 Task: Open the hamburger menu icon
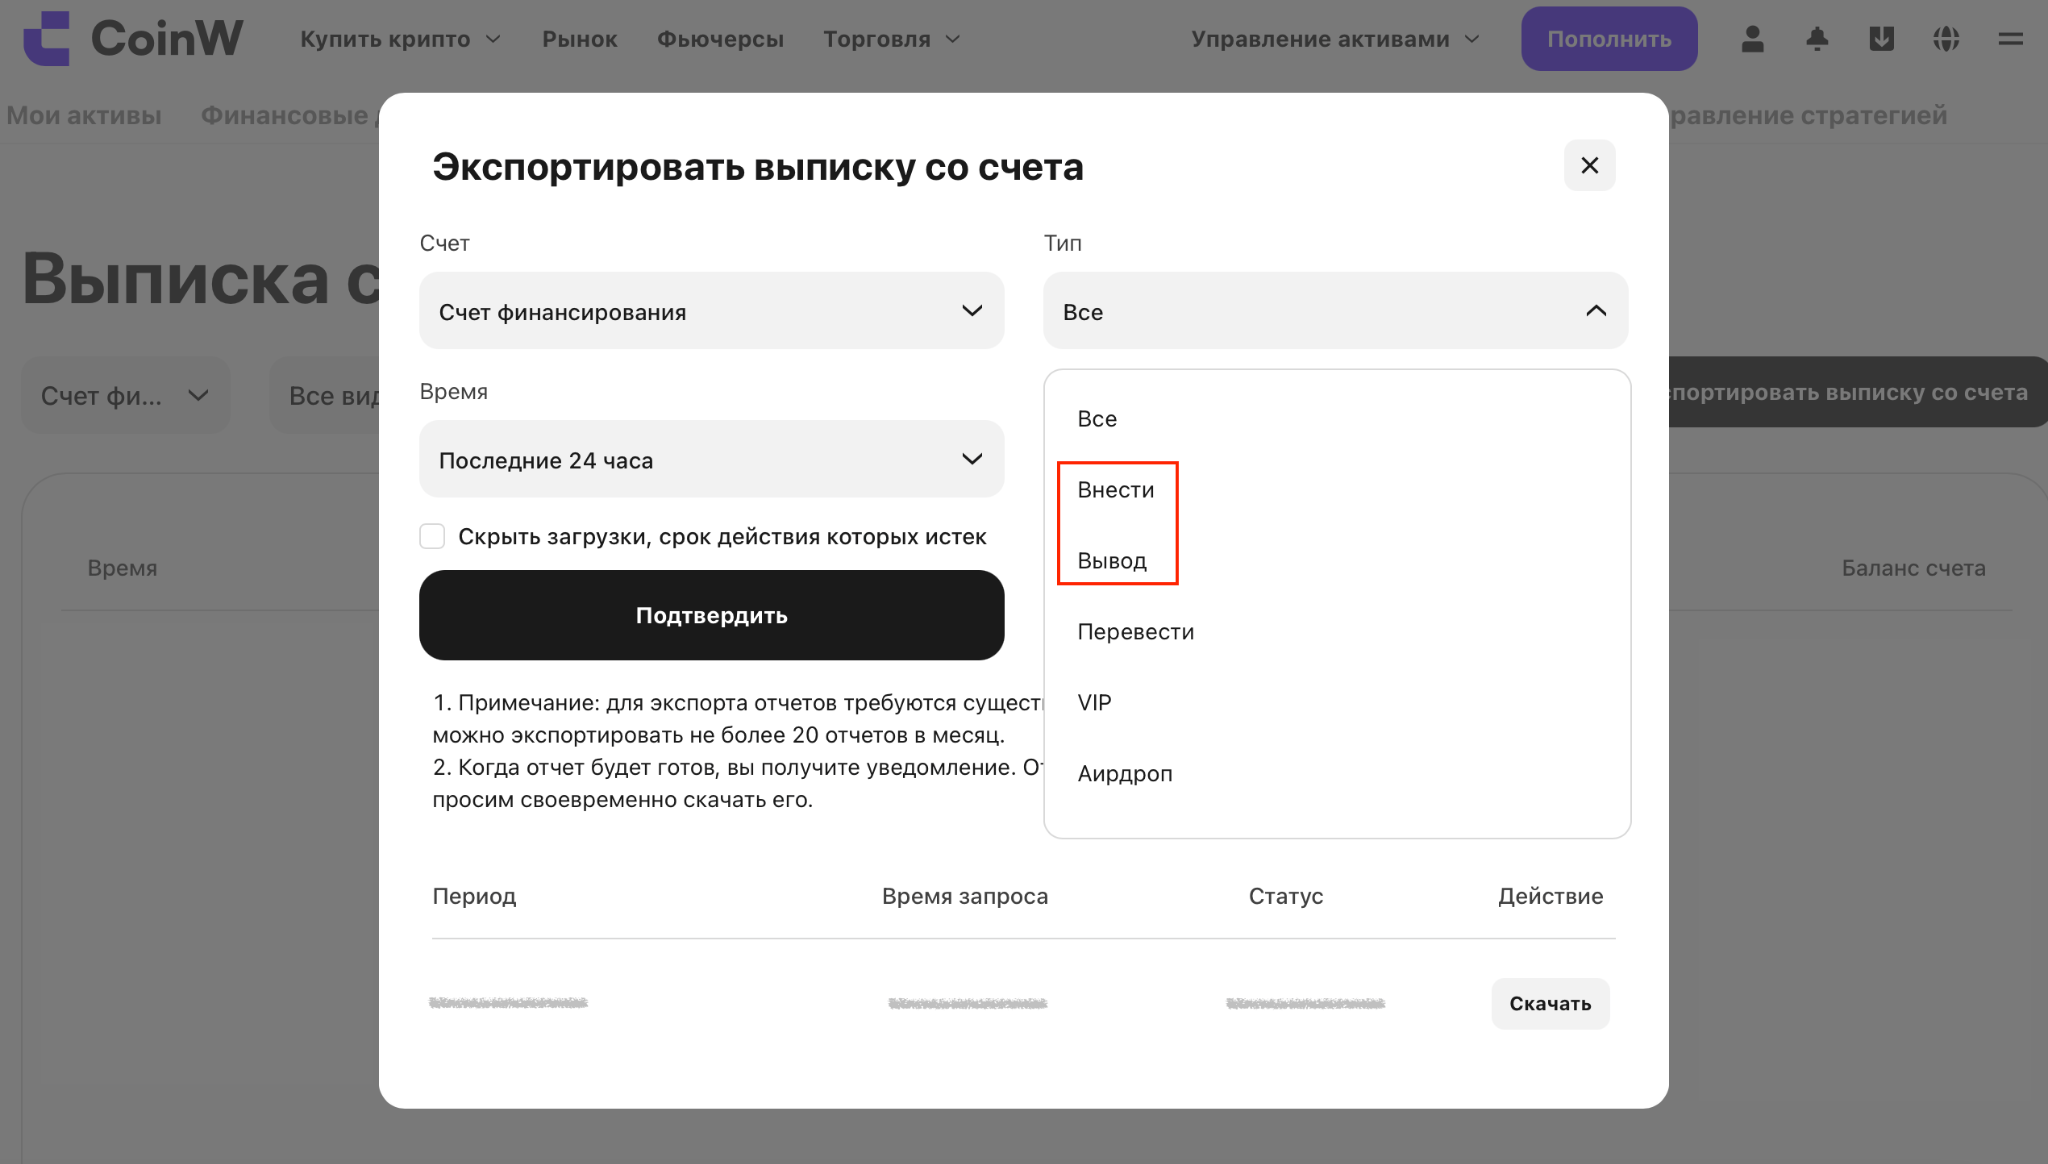[x=2010, y=39]
